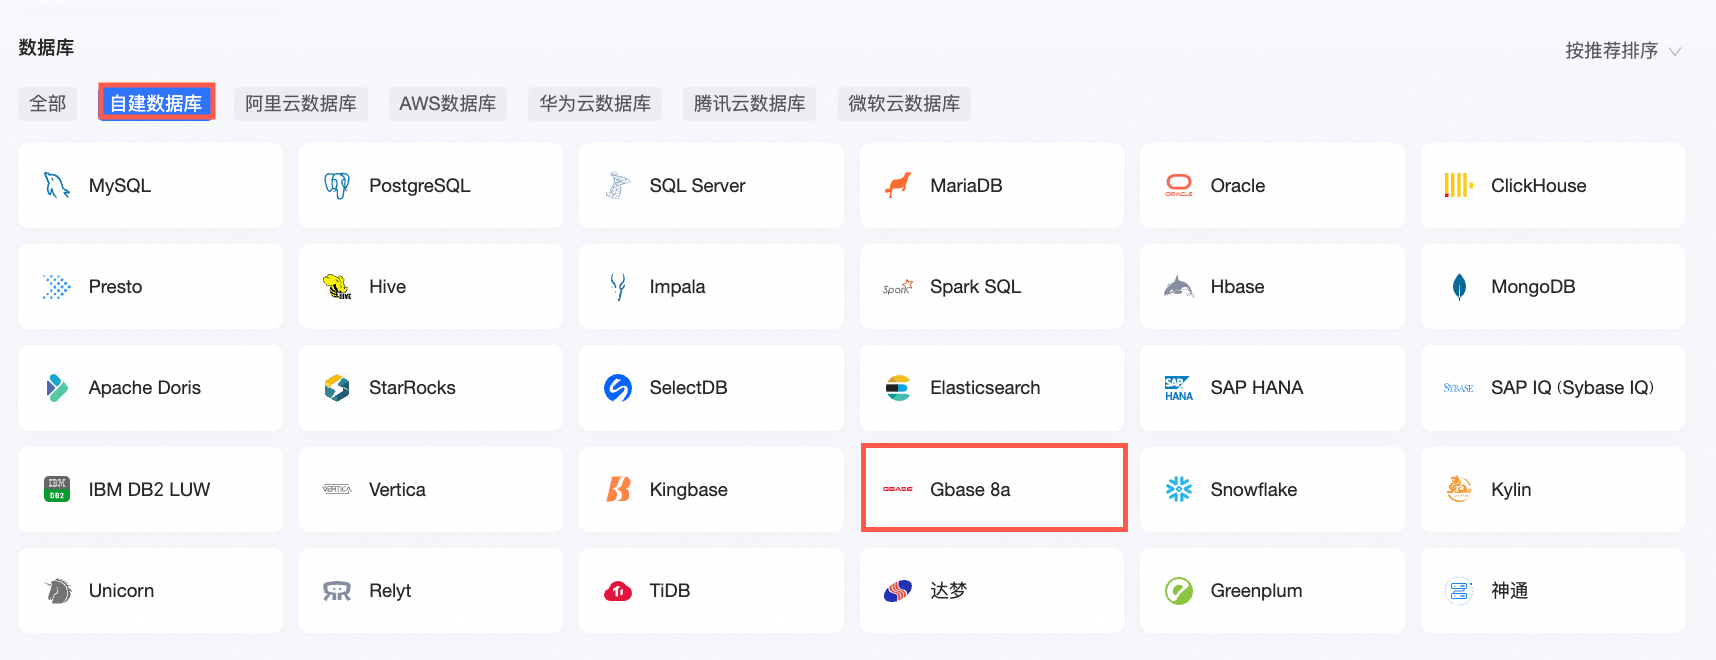This screenshot has width=1716, height=660.
Task: Click the Gbase red logo icon
Action: click(x=898, y=489)
